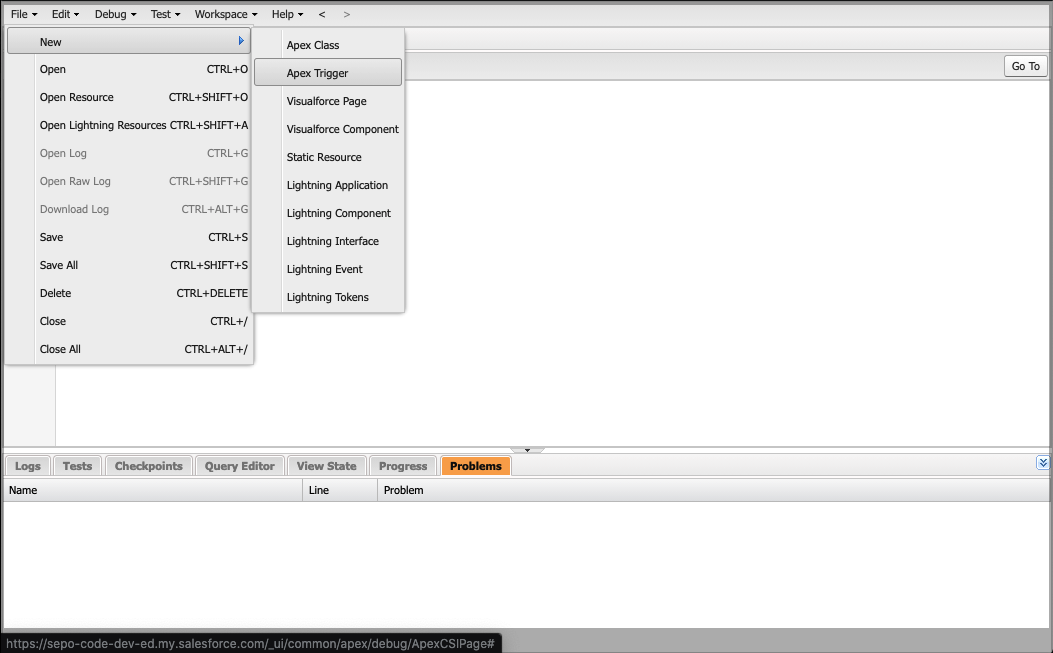Select the Open Log menu entry
Image resolution: width=1053 pixels, height=653 pixels.
pos(129,153)
